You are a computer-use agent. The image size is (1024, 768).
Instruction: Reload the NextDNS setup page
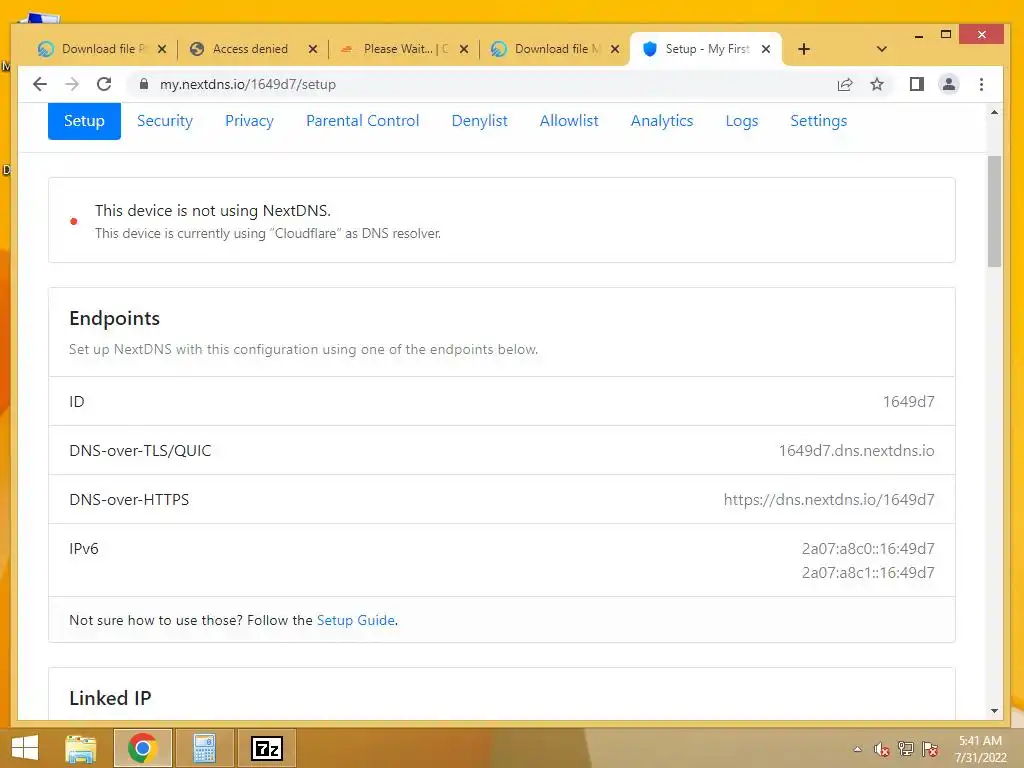[x=104, y=84]
